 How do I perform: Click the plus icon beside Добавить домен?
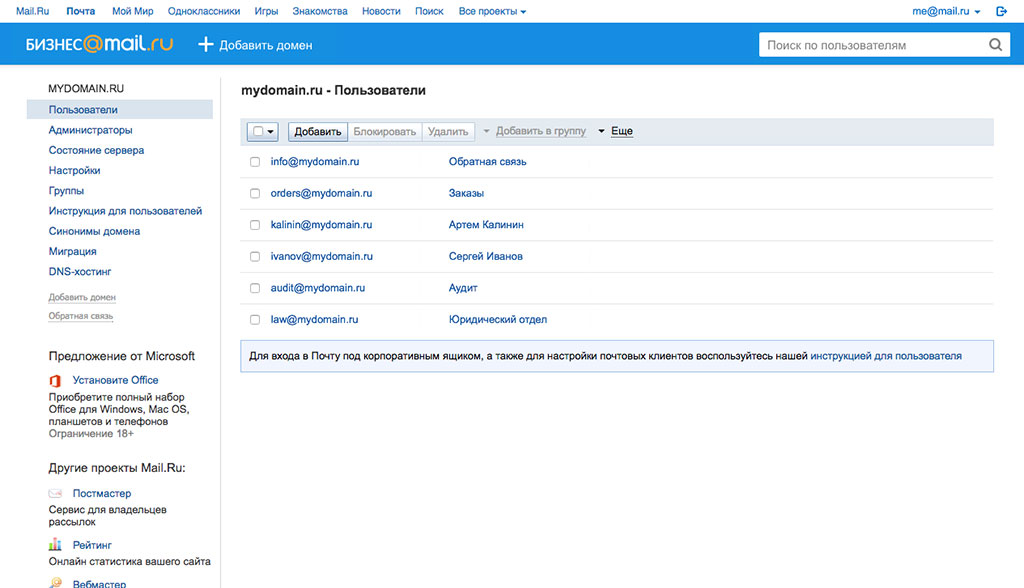(206, 44)
